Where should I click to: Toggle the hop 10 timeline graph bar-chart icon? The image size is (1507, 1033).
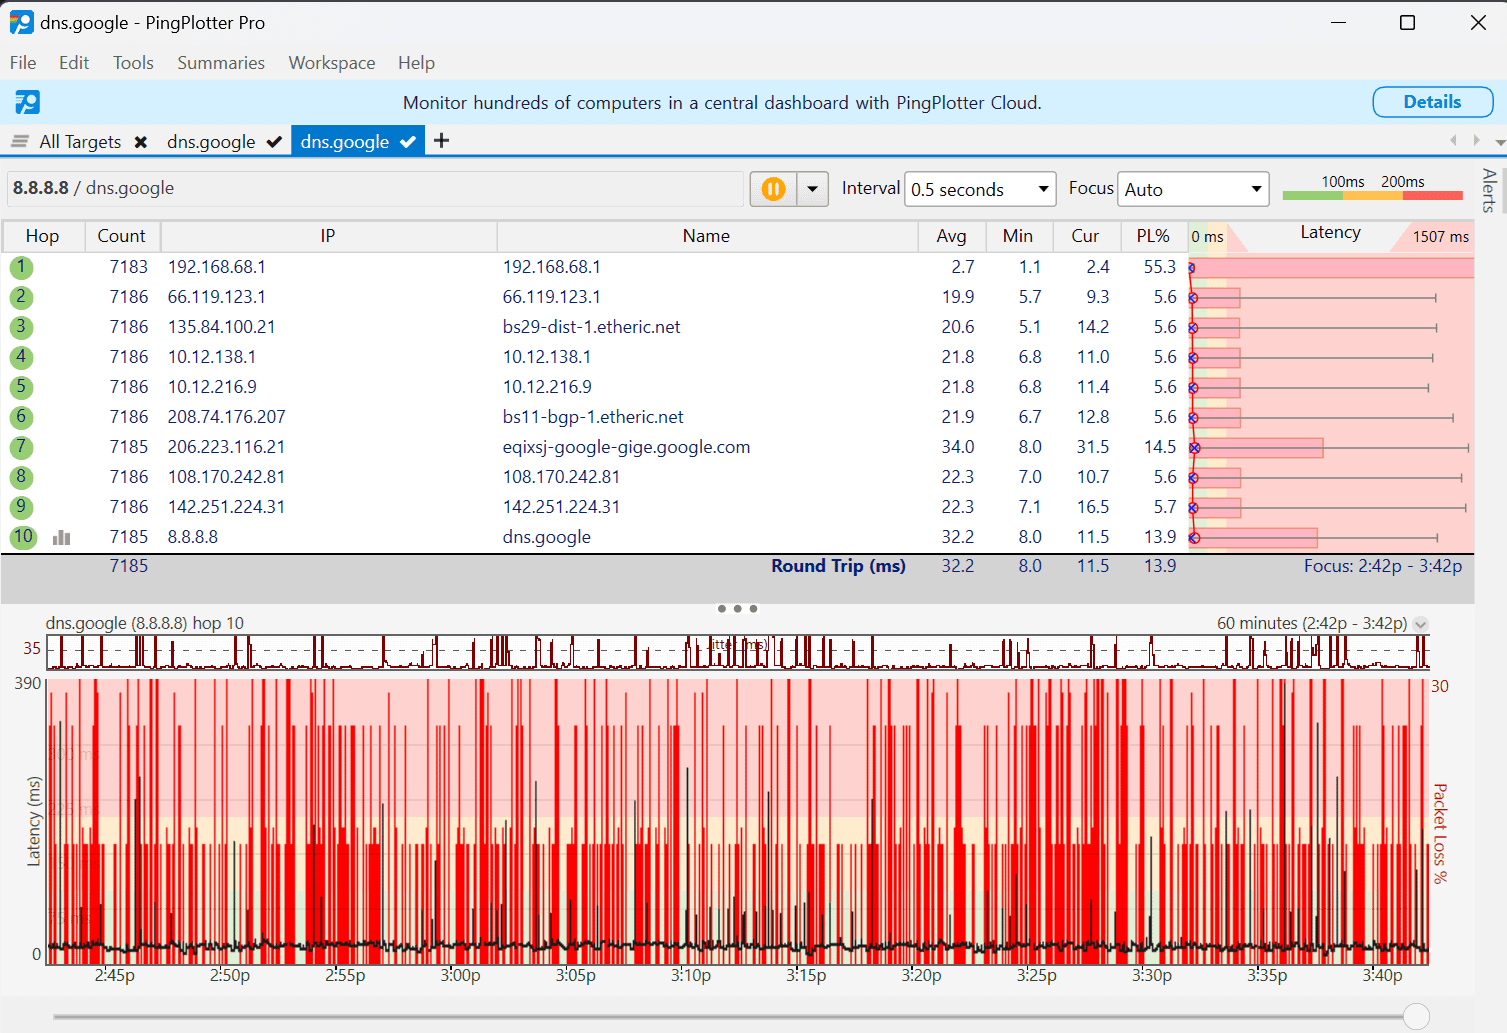point(62,538)
